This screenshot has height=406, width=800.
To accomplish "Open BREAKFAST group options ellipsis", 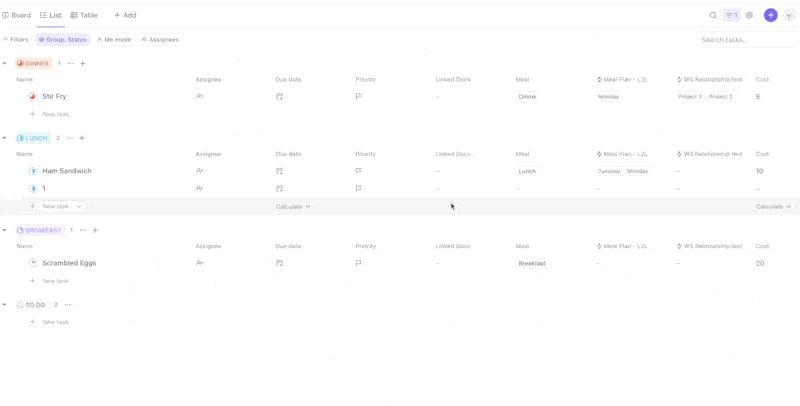I will [x=83, y=231].
